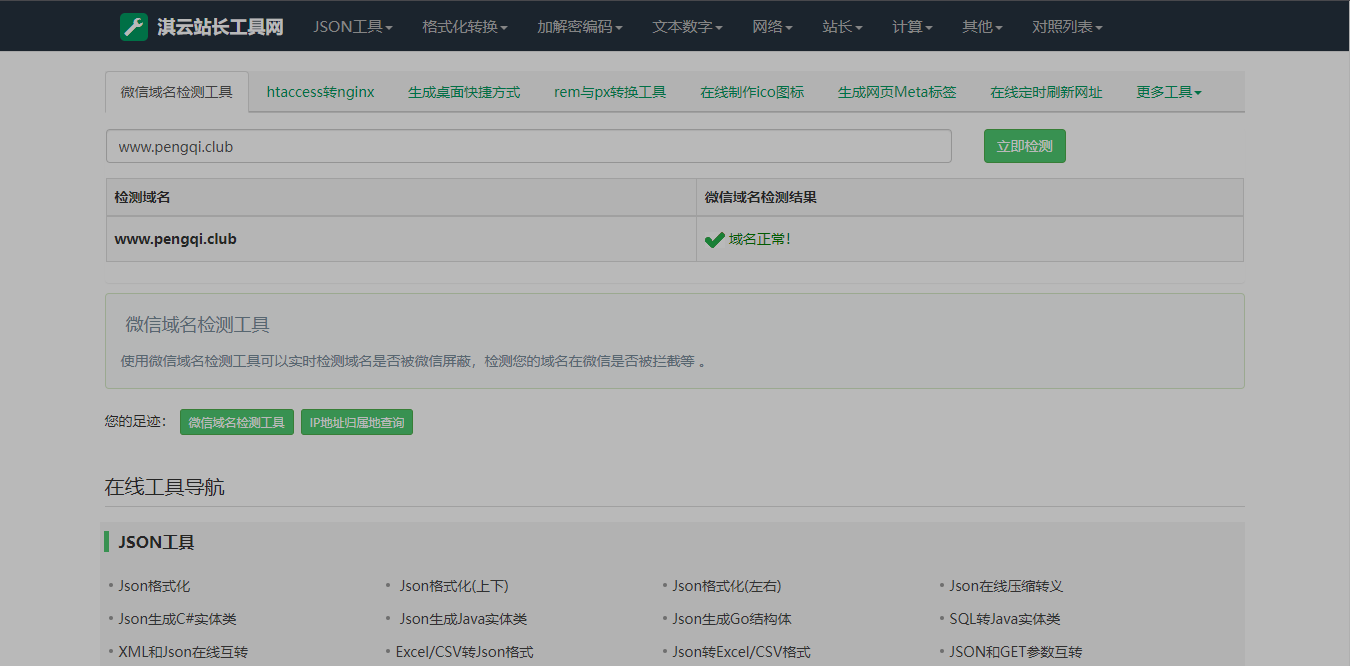Expand the 文本数字 menu

[x=687, y=27]
